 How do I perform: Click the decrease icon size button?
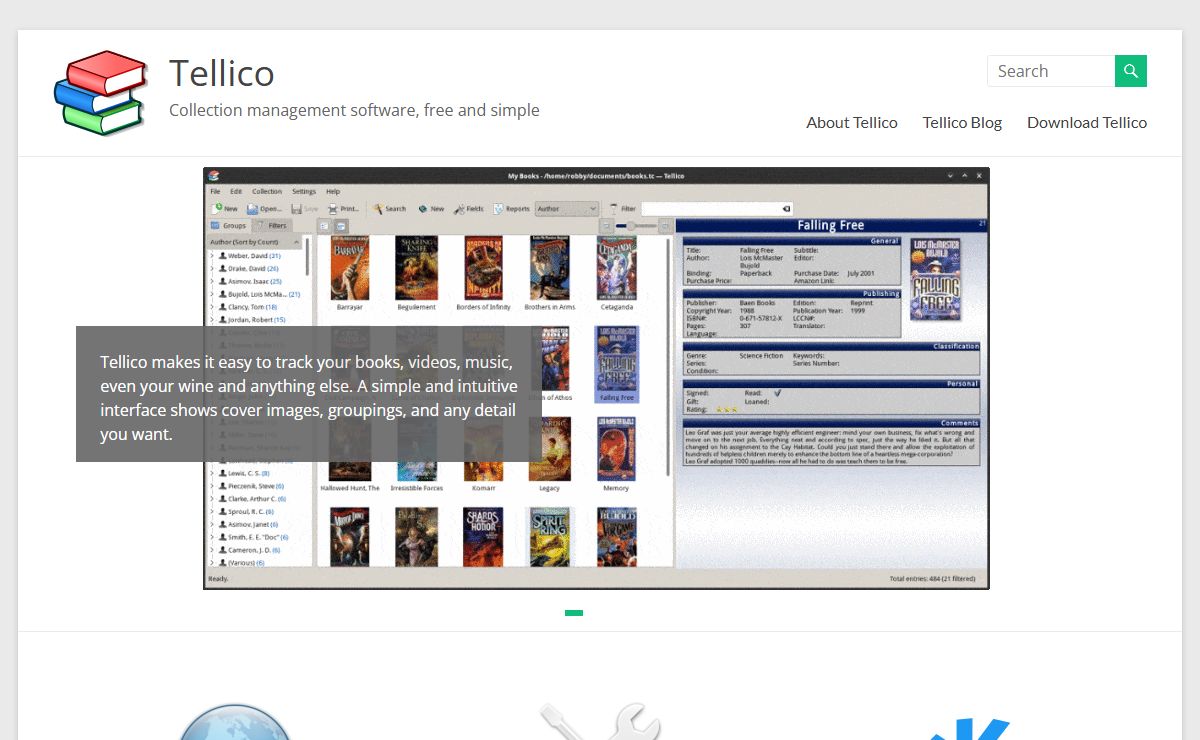(x=606, y=226)
